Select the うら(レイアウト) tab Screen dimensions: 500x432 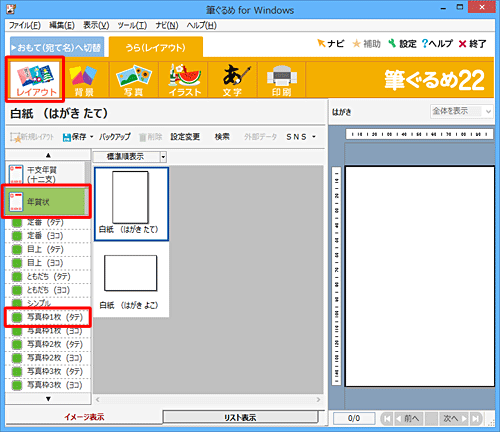pyautogui.click(x=156, y=48)
